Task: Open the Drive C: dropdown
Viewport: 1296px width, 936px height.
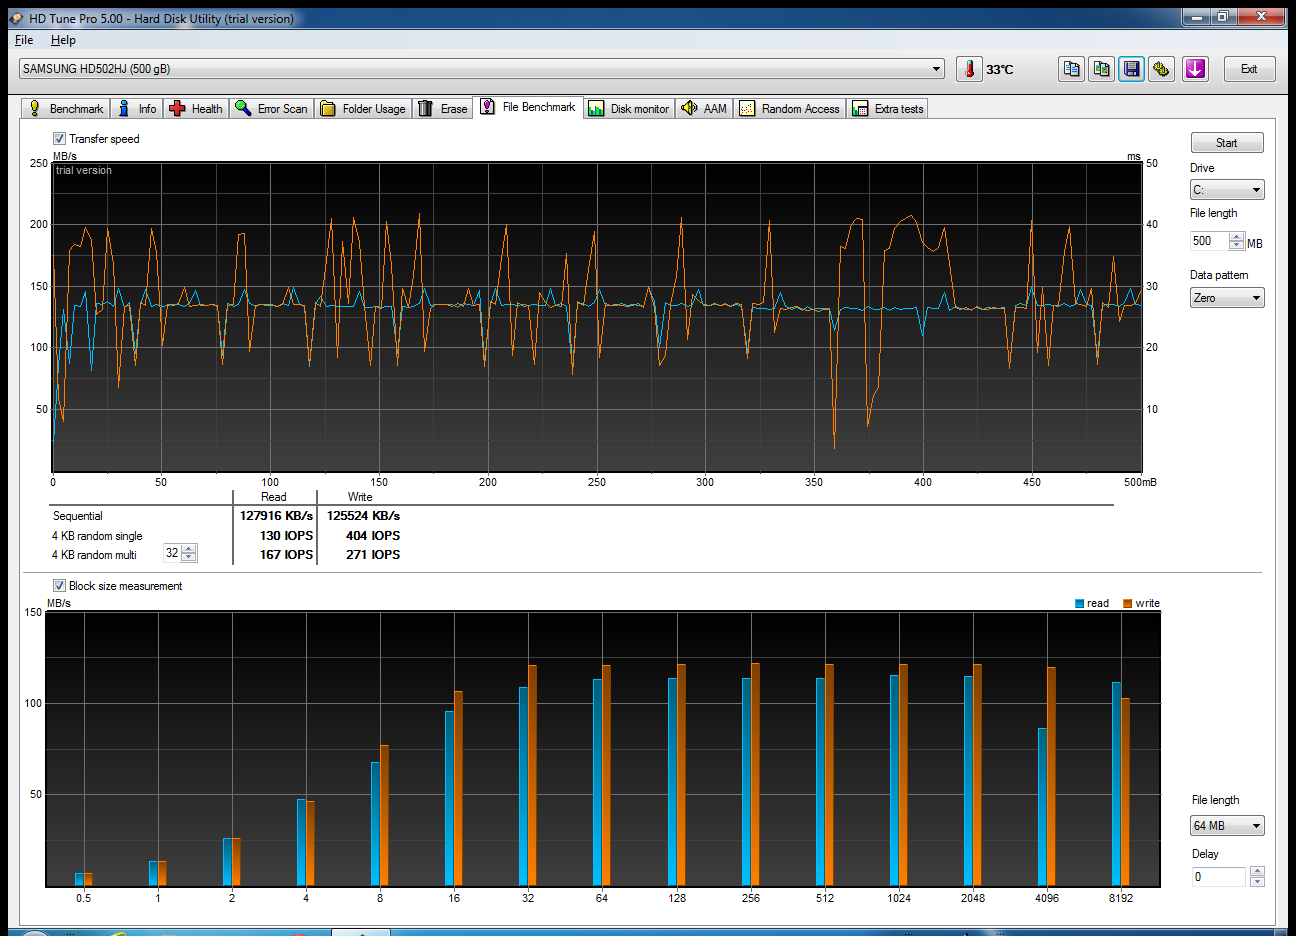Action: (1227, 190)
